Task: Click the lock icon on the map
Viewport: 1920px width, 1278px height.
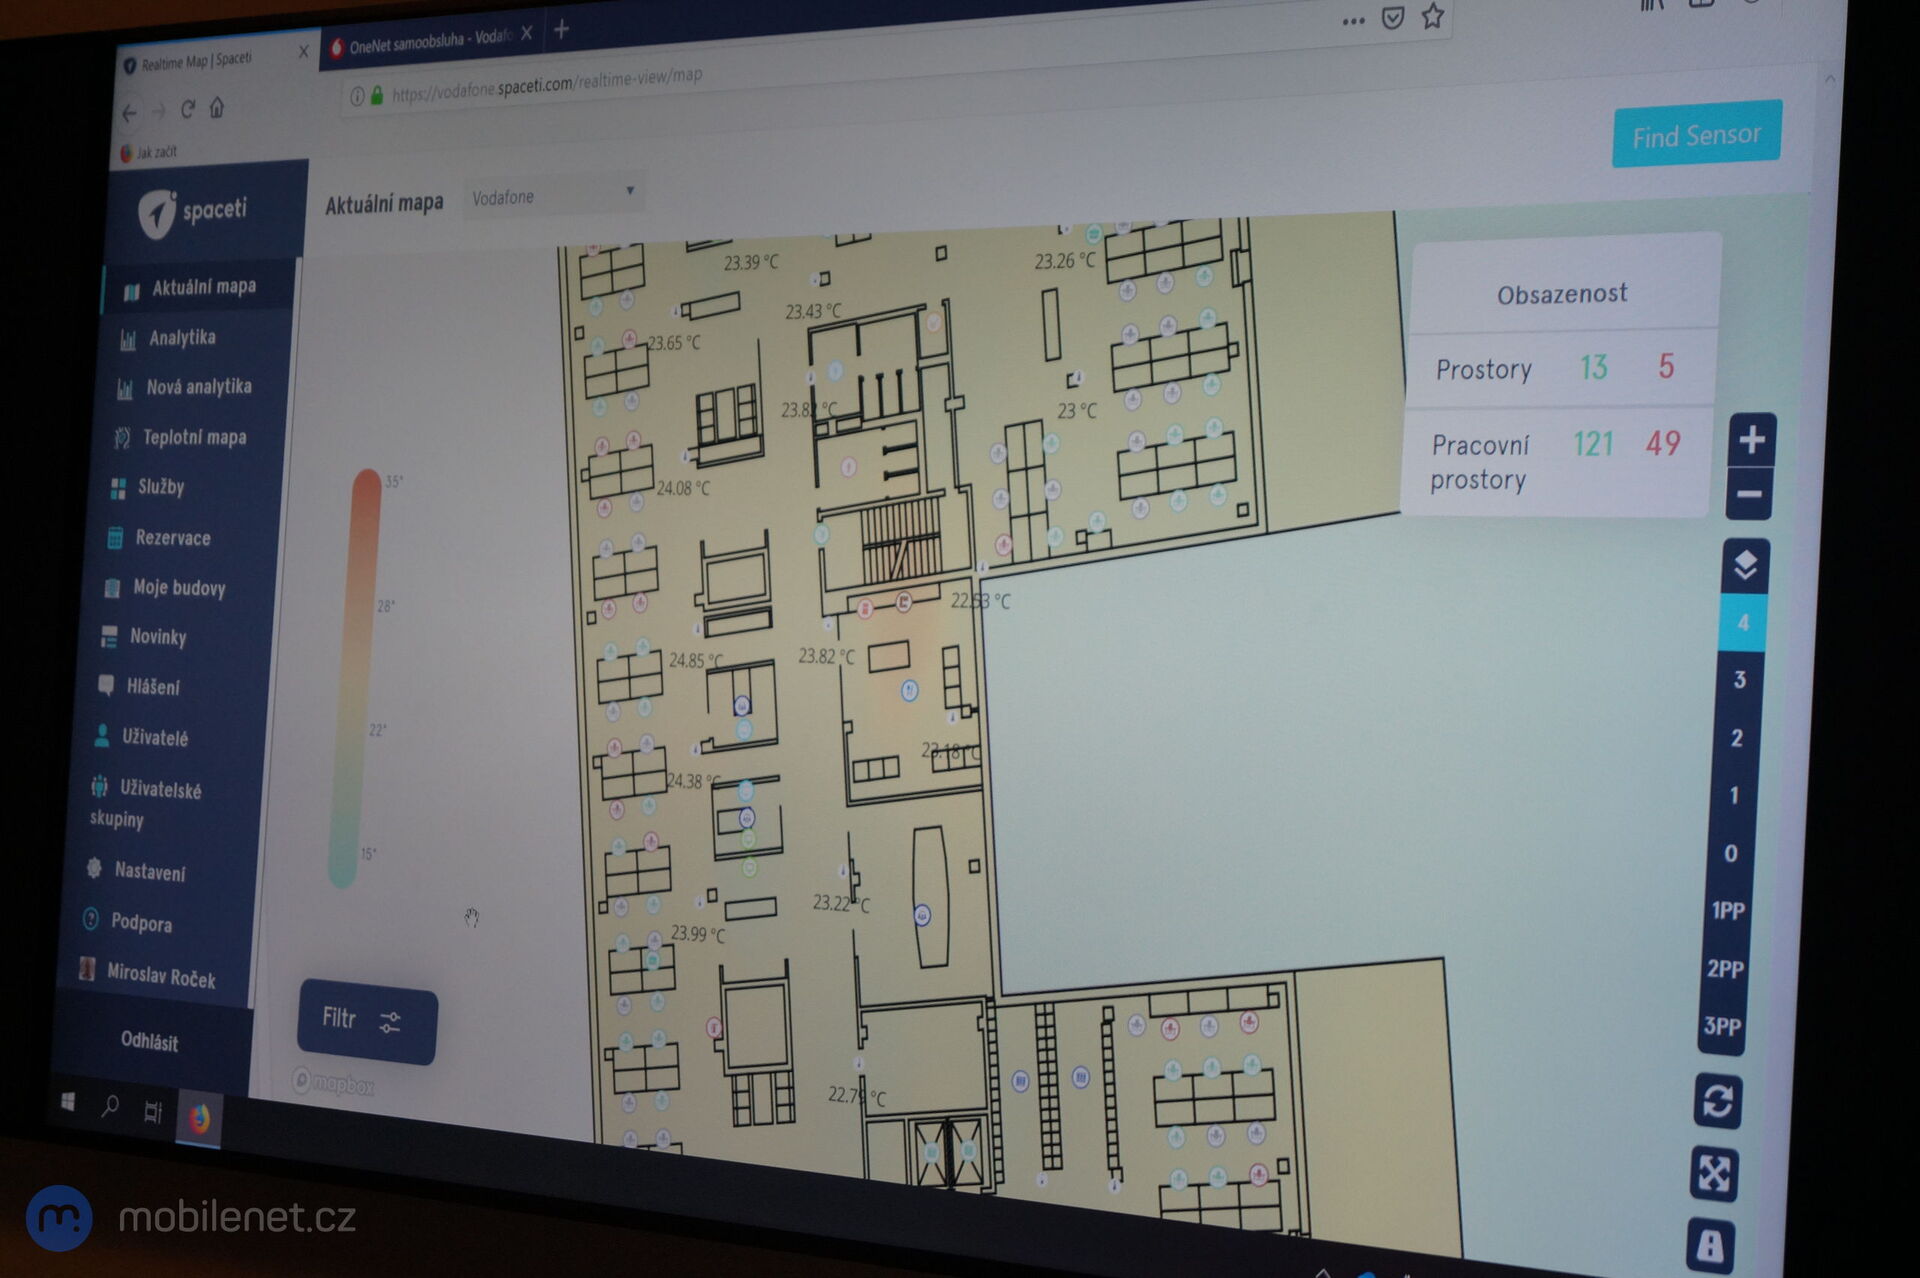Action: coord(1709,1246)
